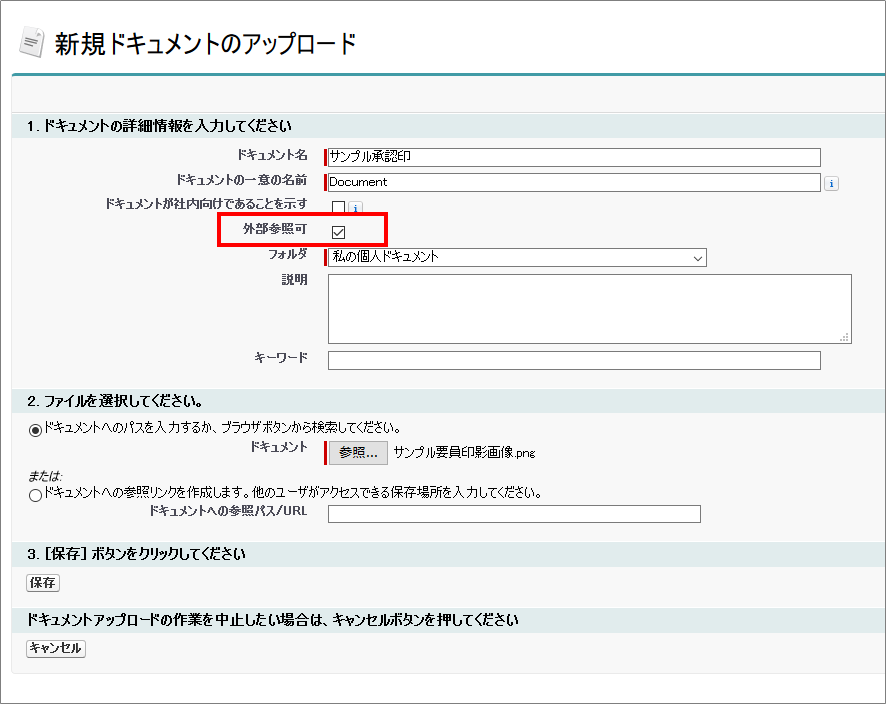The width and height of the screenshot is (886, 704).
Task: Click the 新規ドキュメントのアップロード page heading
Action: tap(205, 44)
